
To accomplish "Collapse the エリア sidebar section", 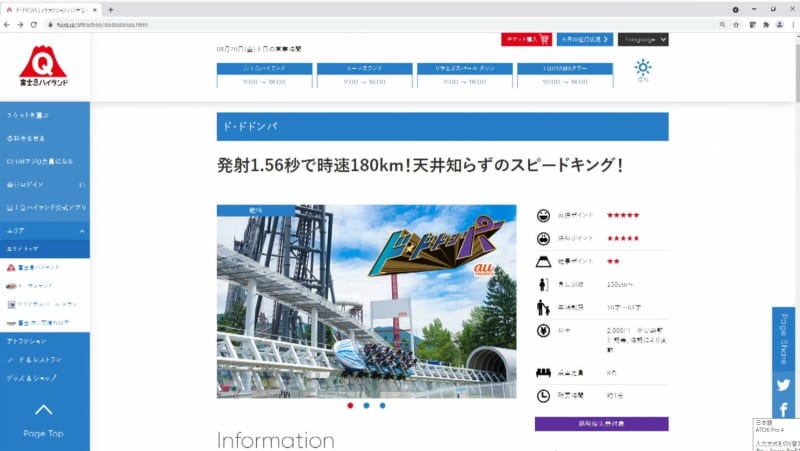I will point(44,230).
